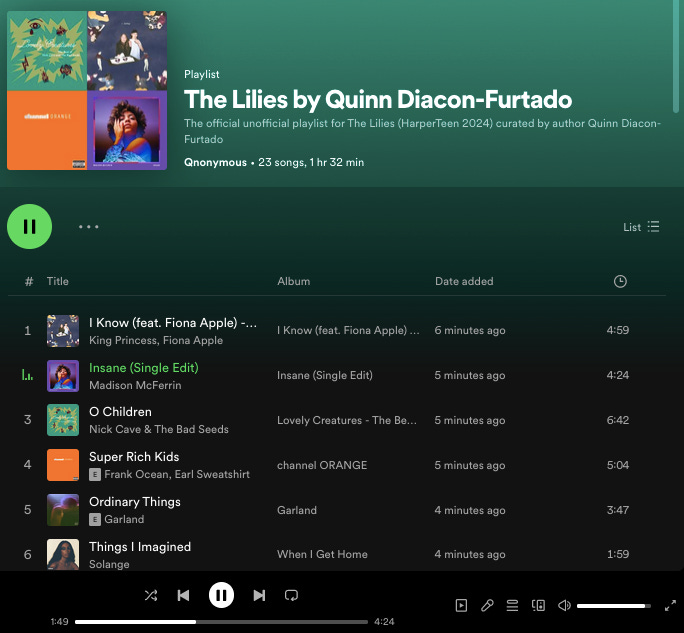
Task: Click the Super Rich Kids orange cover thumbnail
Action: coord(63,465)
